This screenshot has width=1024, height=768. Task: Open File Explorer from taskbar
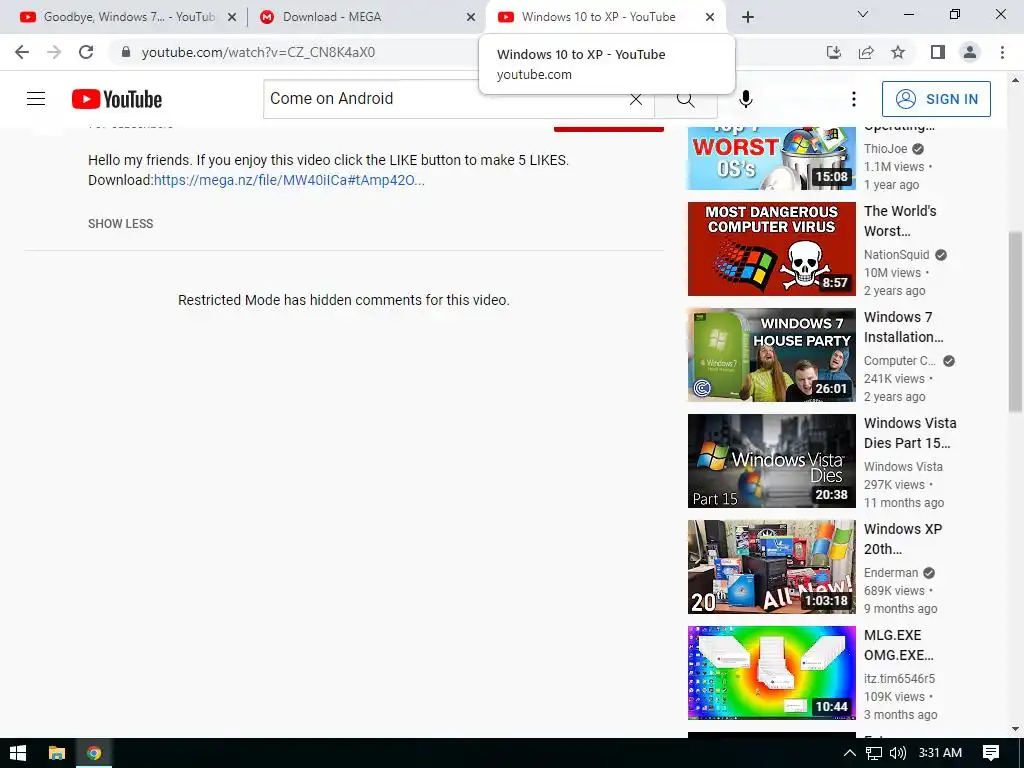57,753
